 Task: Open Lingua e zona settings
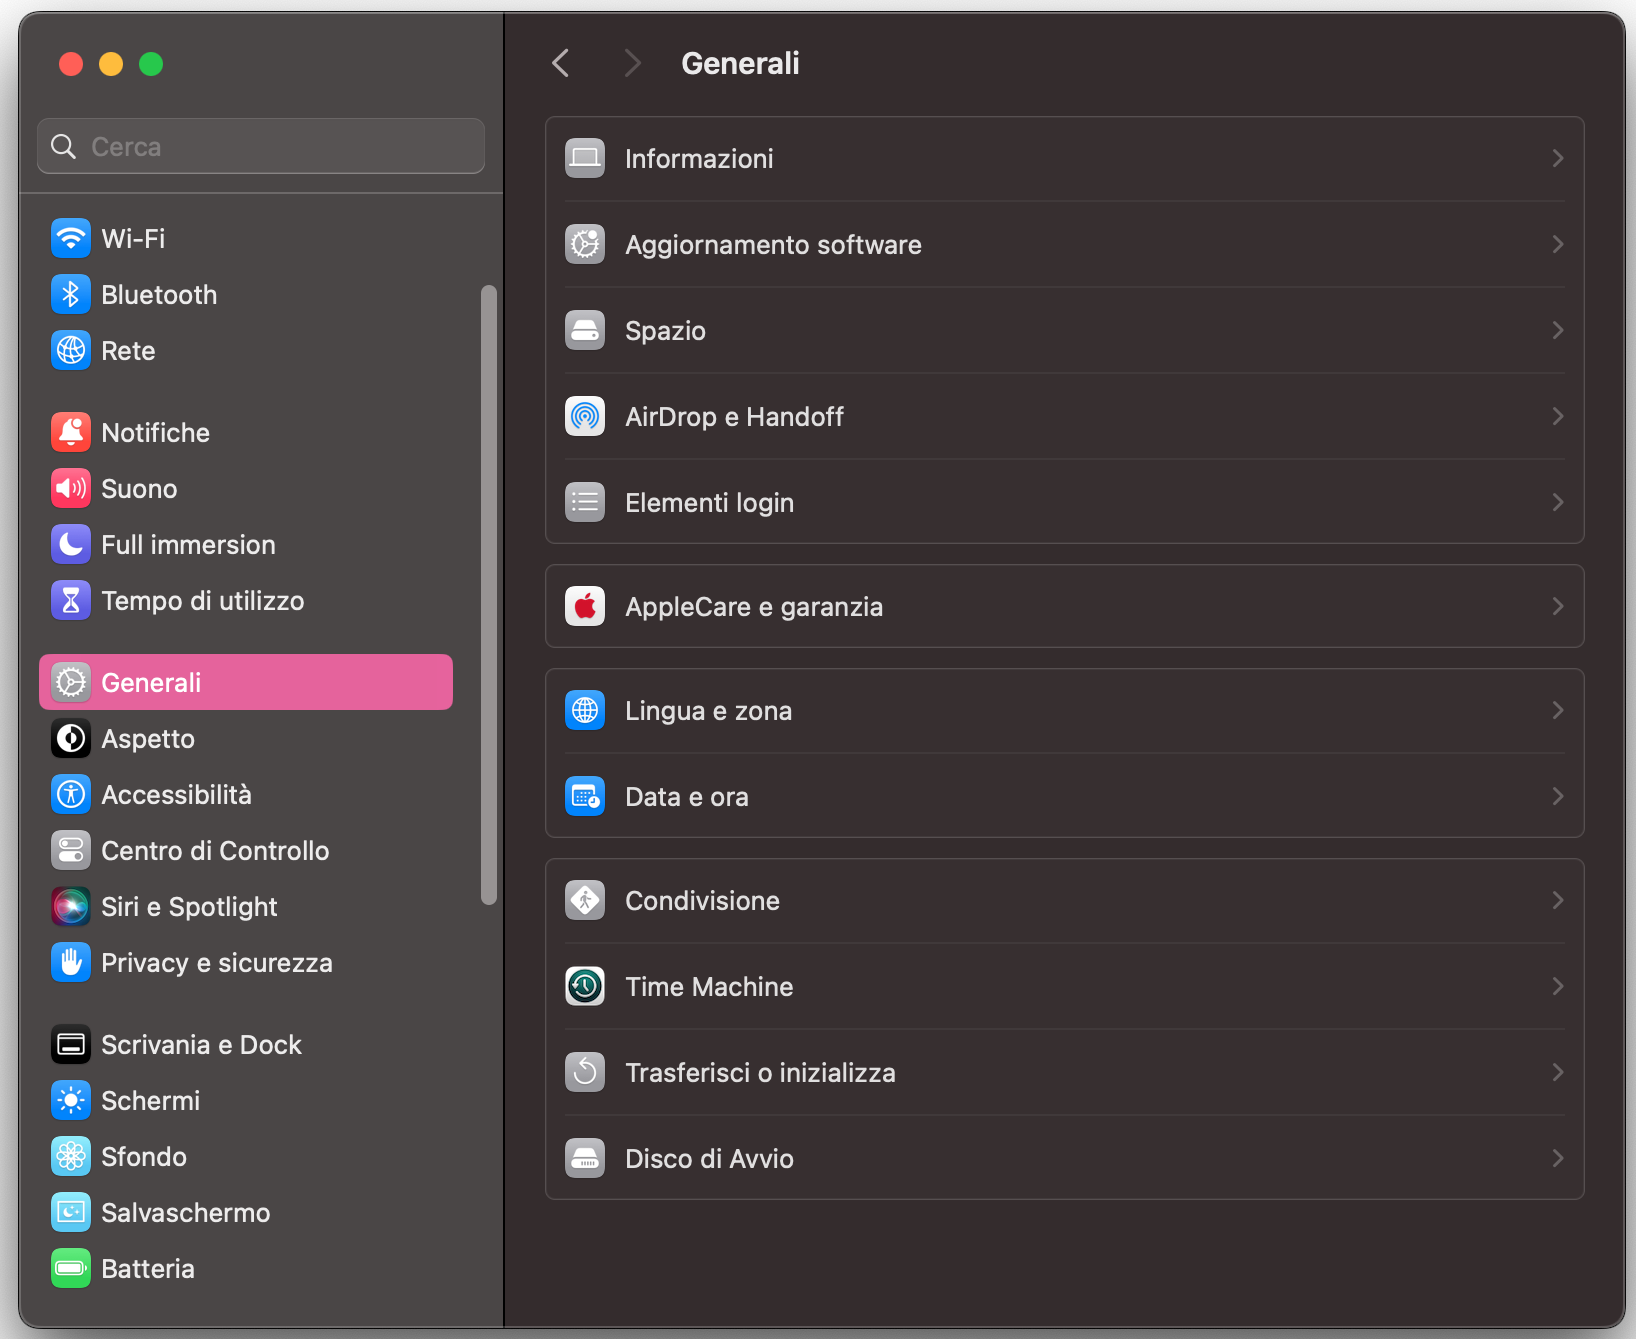708,710
